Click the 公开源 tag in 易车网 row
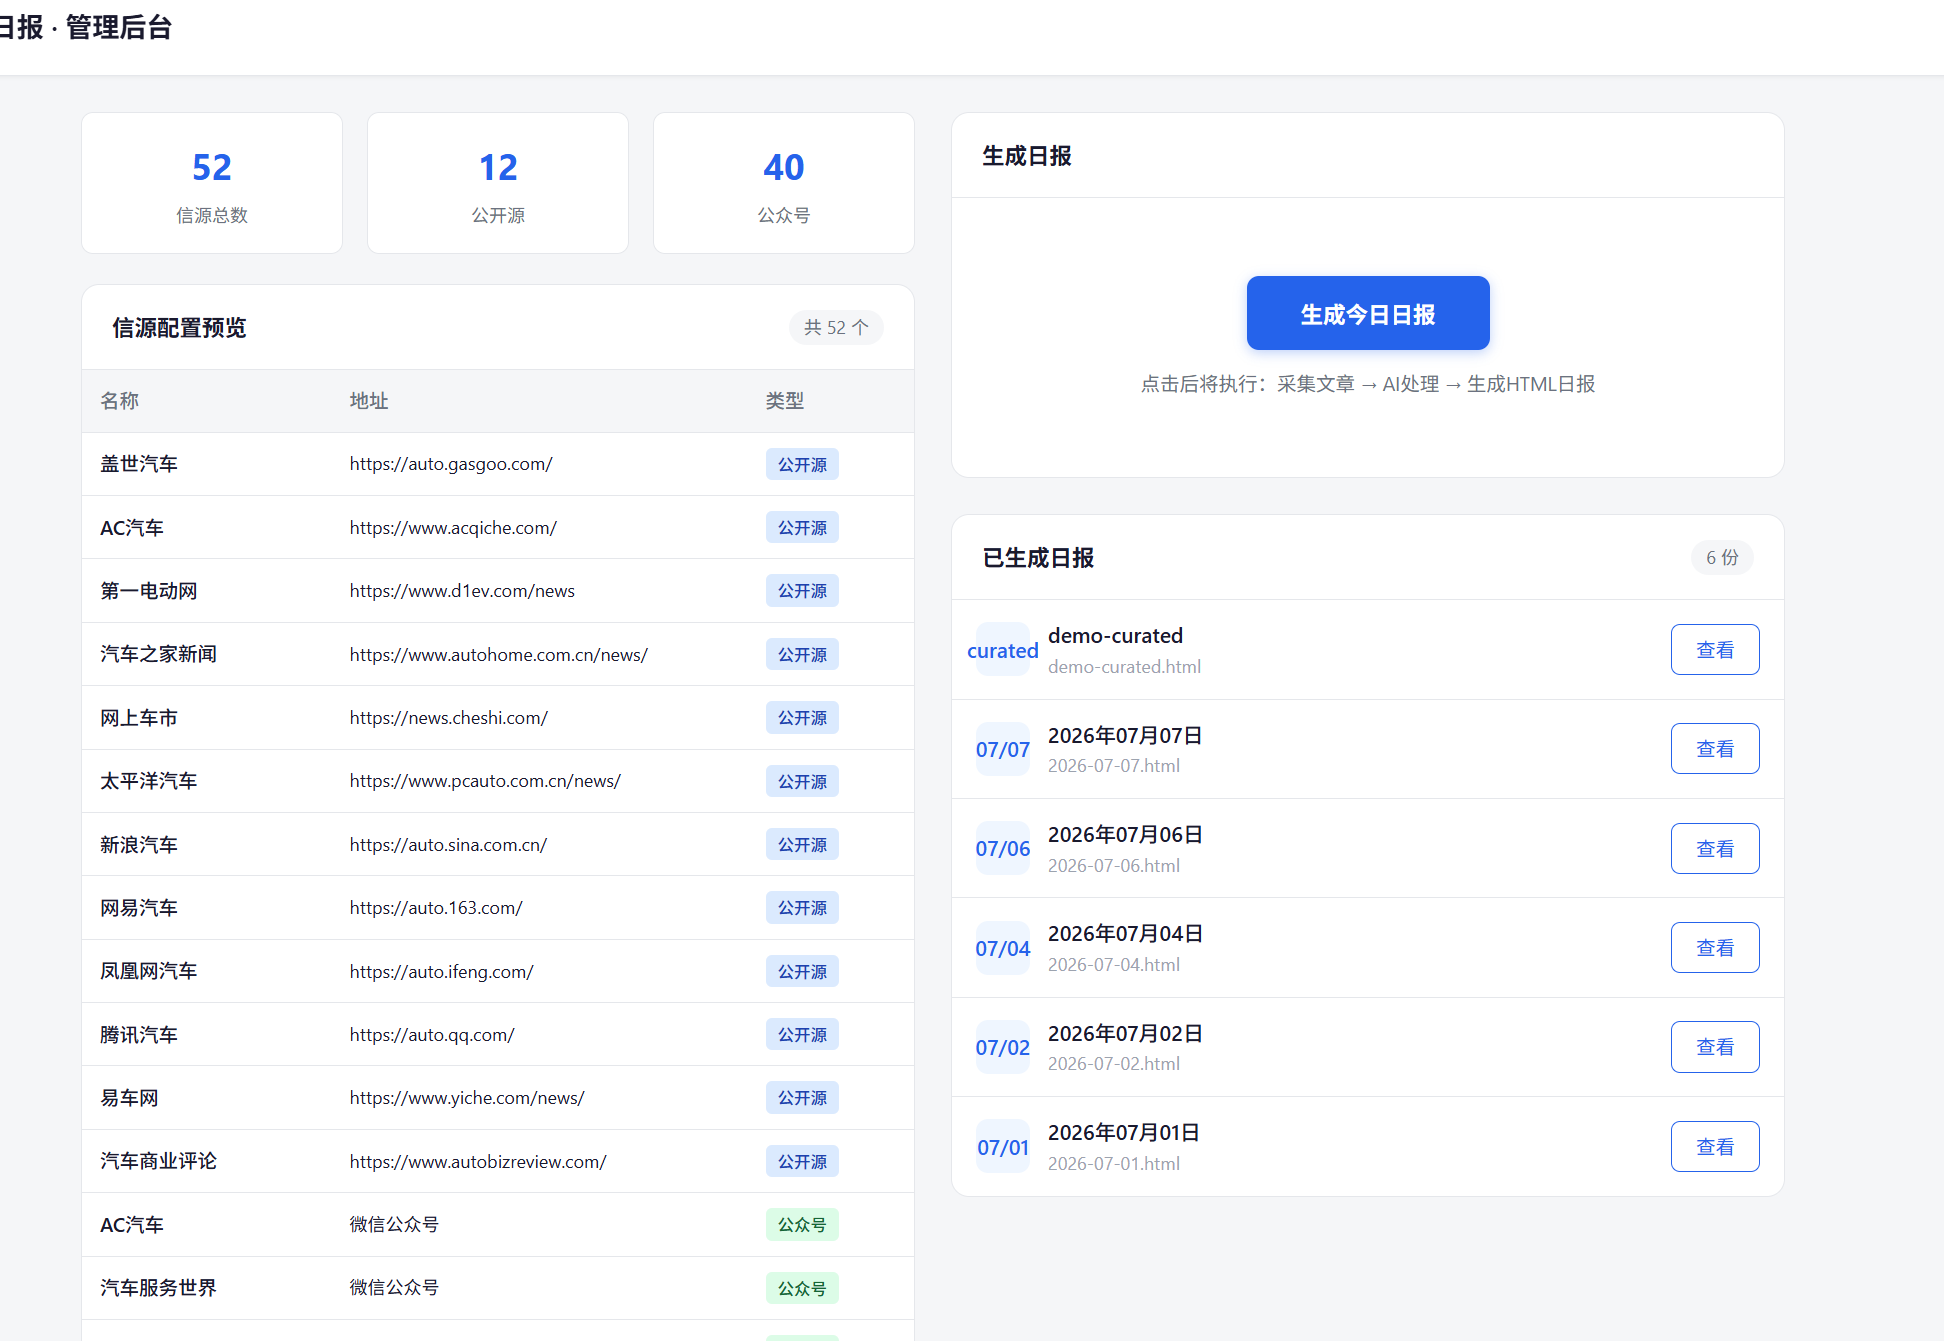The image size is (1944, 1341). pos(802,1098)
